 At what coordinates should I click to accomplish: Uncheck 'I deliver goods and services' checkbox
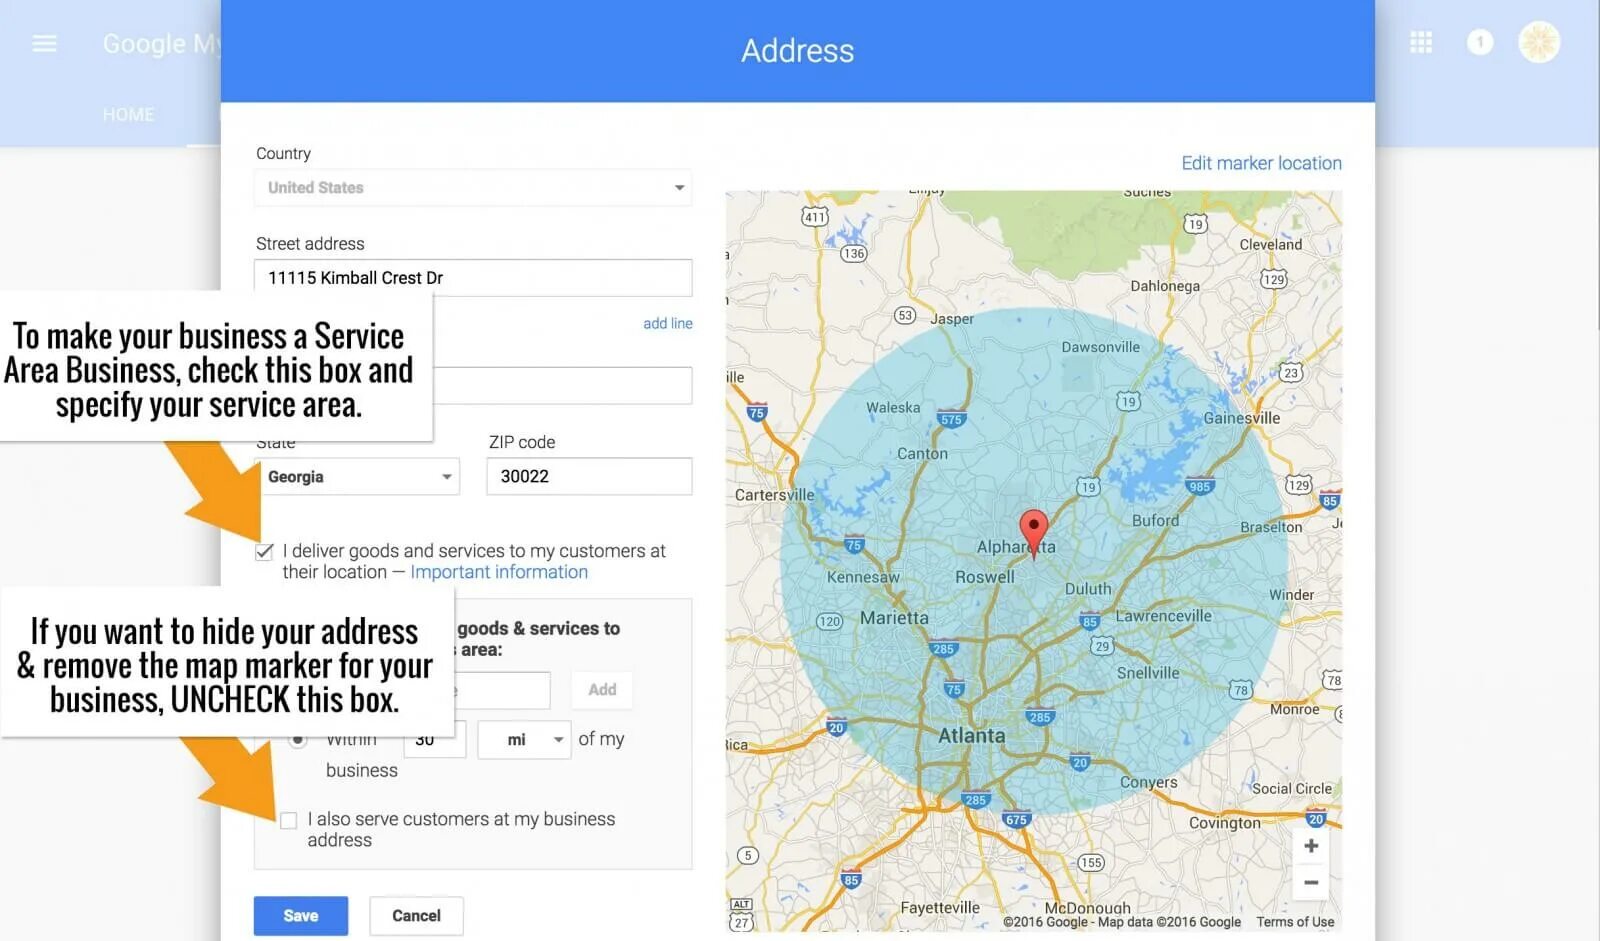click(x=264, y=552)
